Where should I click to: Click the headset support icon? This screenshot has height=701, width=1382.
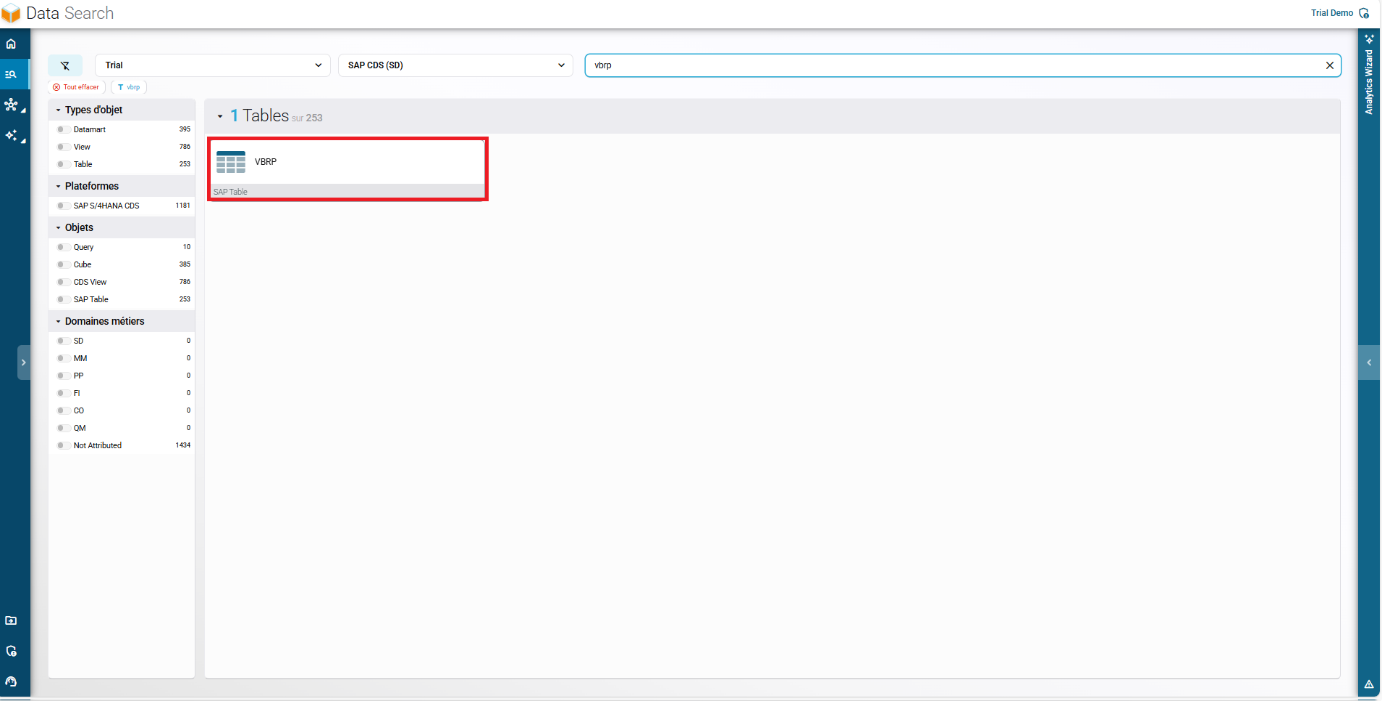point(11,681)
